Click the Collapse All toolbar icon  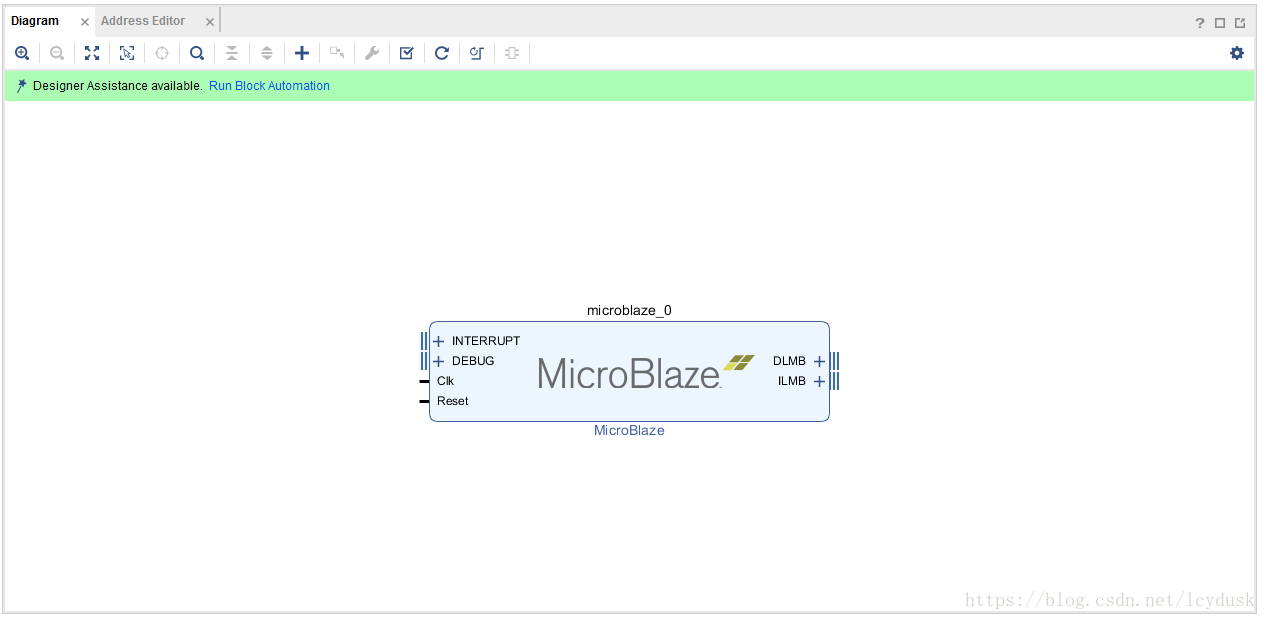(x=232, y=53)
